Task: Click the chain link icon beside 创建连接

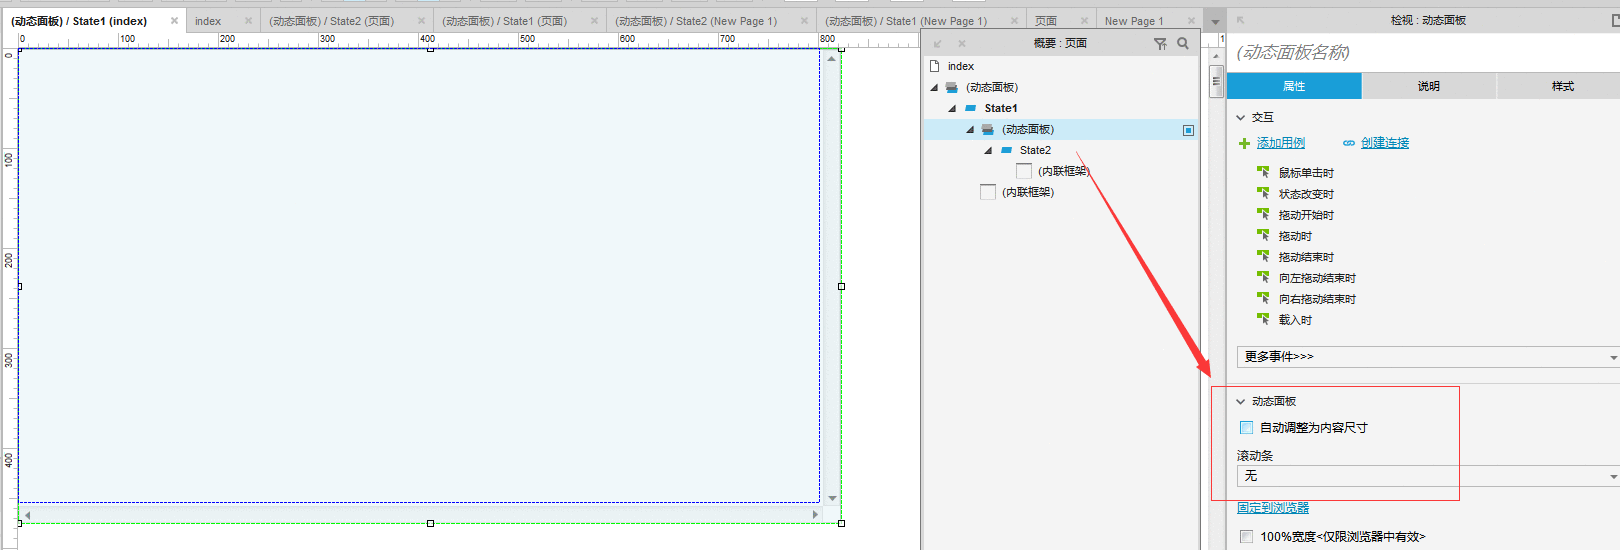Action: click(1349, 143)
